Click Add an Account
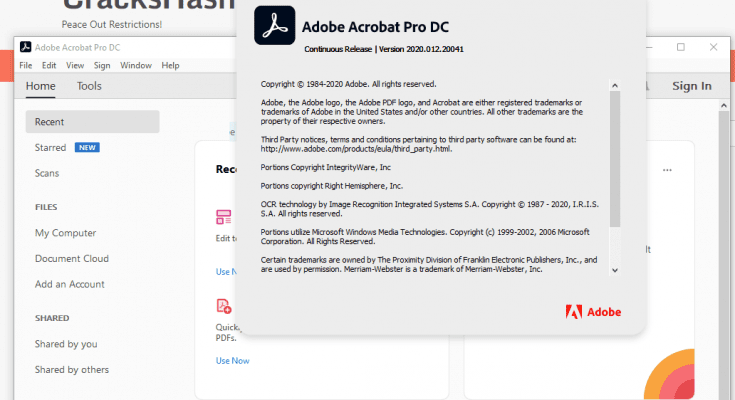Screen dimensions: 735x400 click(x=69, y=284)
